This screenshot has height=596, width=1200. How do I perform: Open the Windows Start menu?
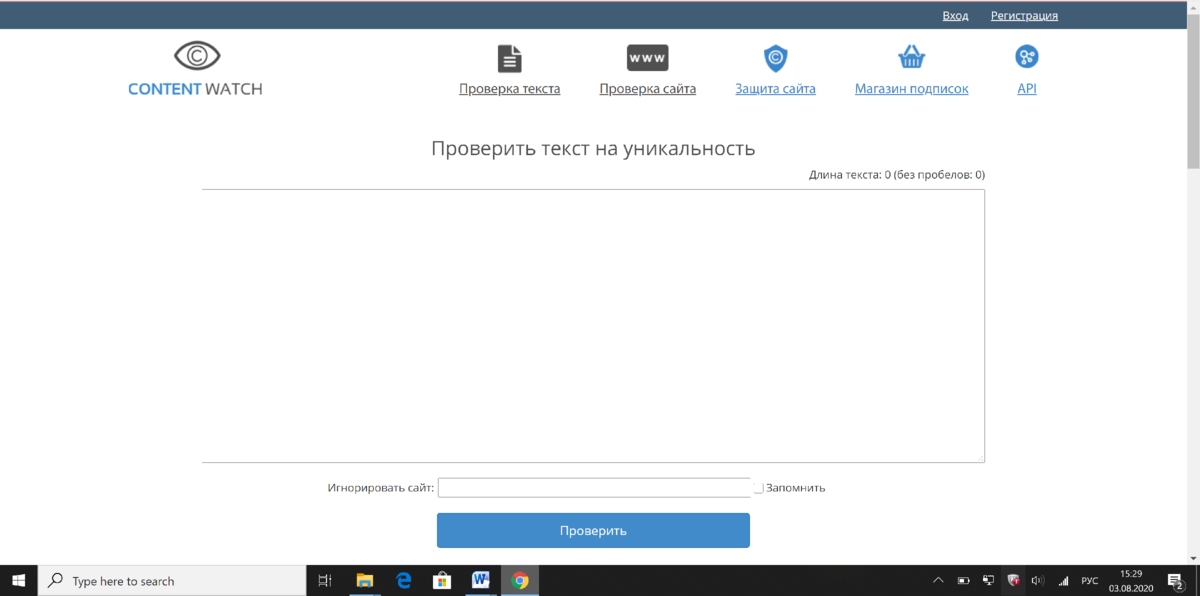(x=18, y=580)
